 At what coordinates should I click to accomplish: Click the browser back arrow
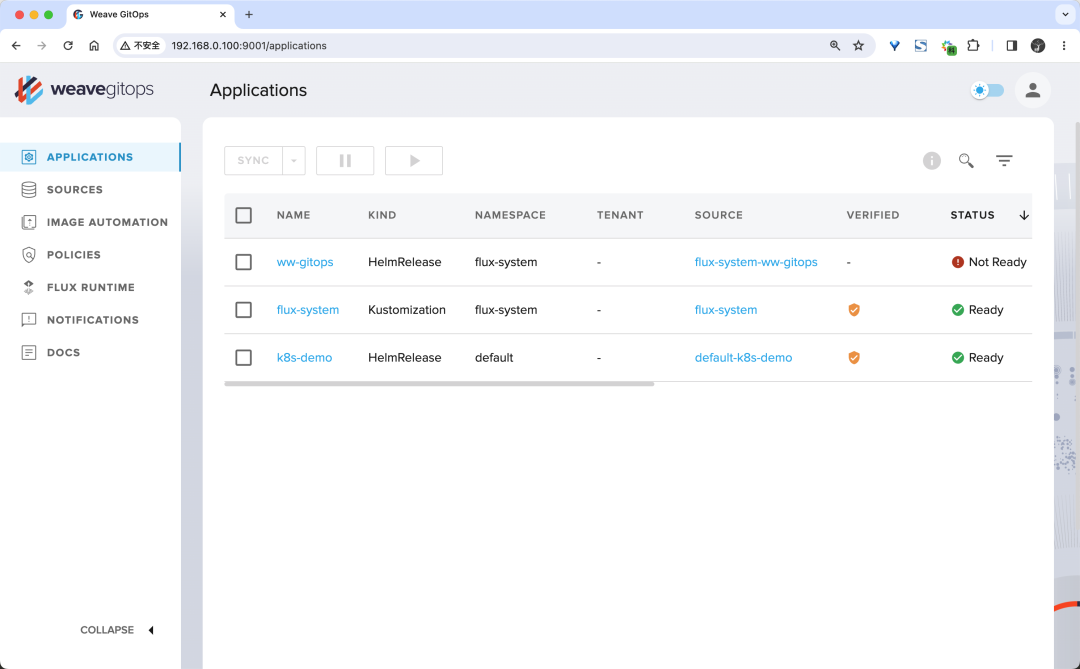point(17,45)
